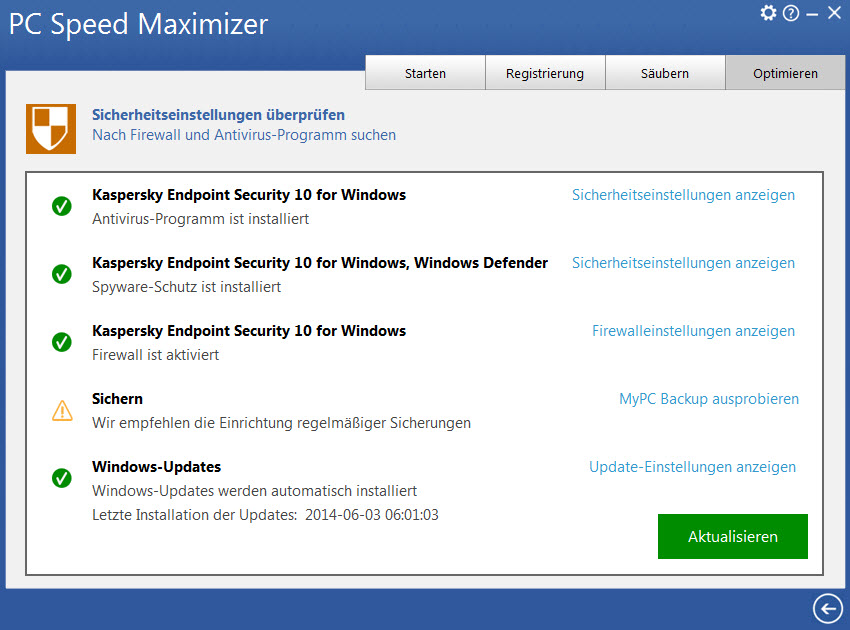Image resolution: width=850 pixels, height=630 pixels.
Task: Open Firewalleinstellungen anzeigen link
Action: 693,331
